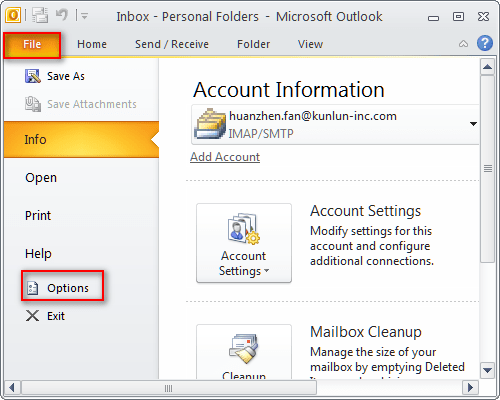Image resolution: width=500 pixels, height=400 pixels.
Task: Open the Customize Quick Access Toolbar dropdown
Action: tap(84, 16)
